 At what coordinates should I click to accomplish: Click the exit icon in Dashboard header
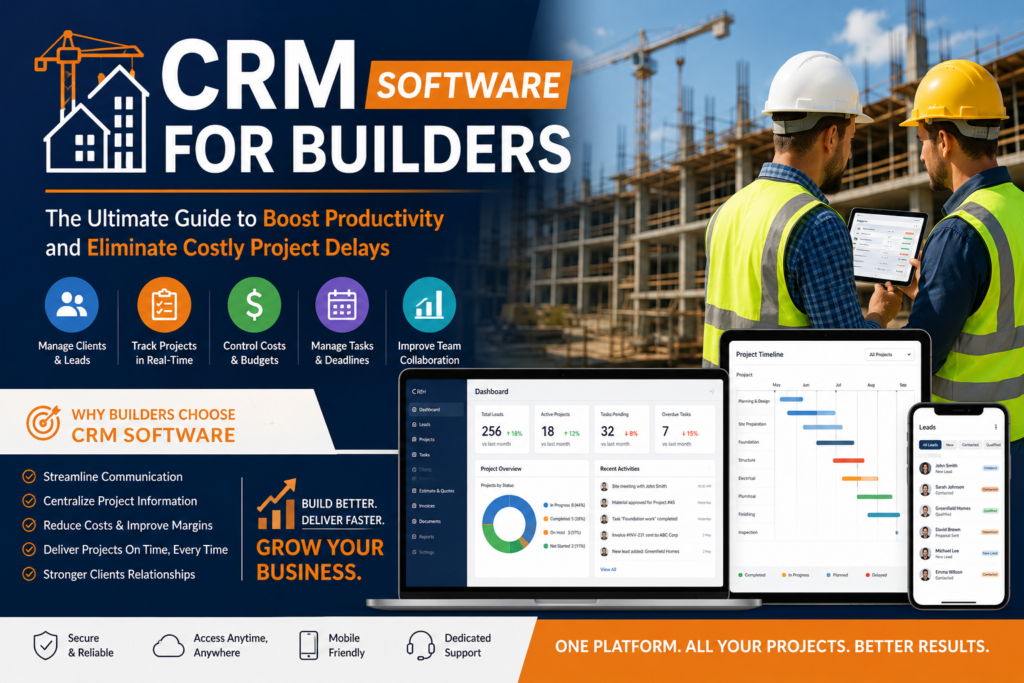click(x=711, y=392)
